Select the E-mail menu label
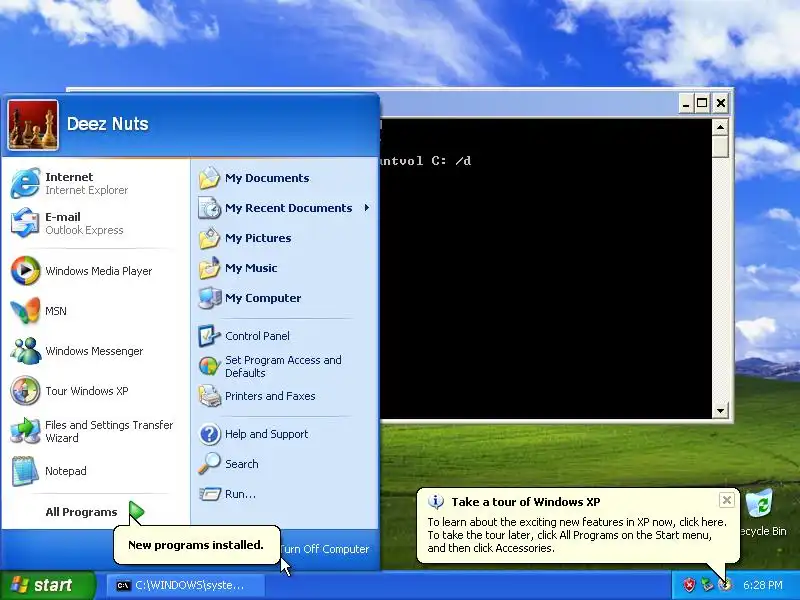 63,217
